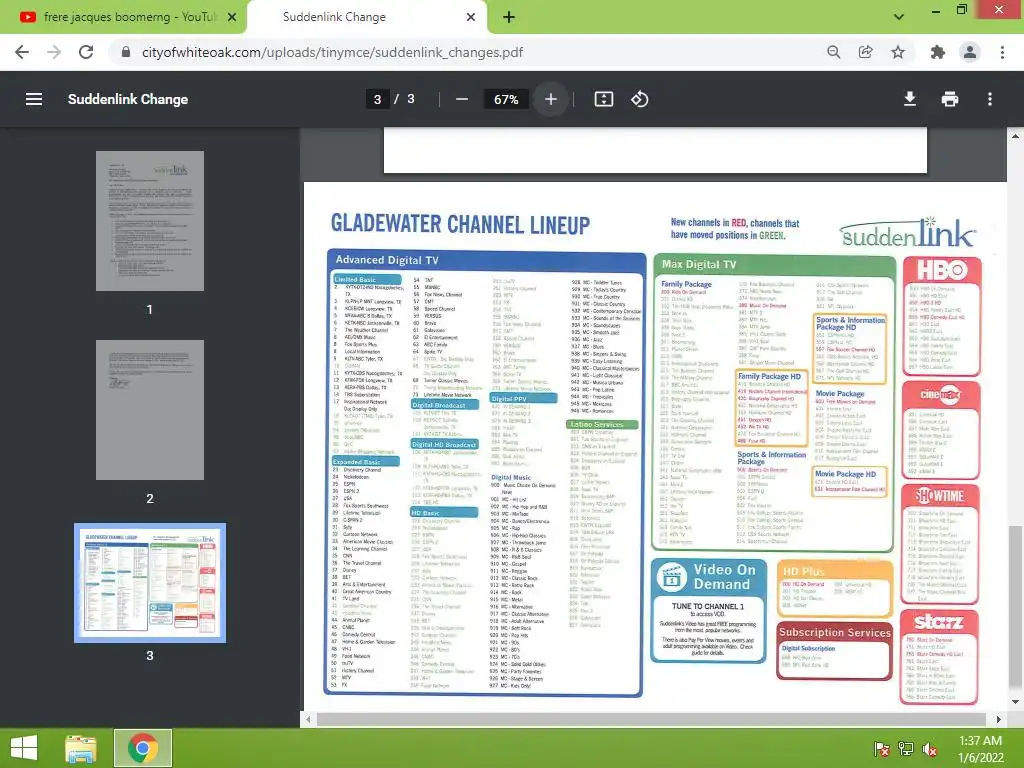Select page 3 thumbnail

(x=150, y=583)
